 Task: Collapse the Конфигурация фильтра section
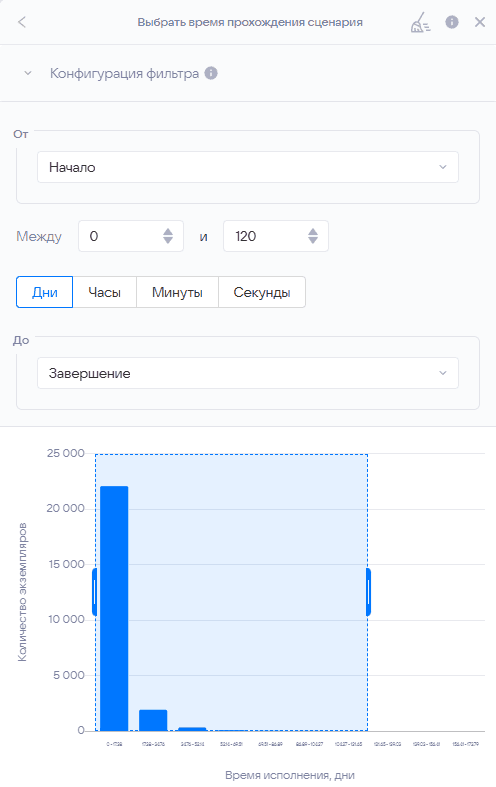click(28, 73)
